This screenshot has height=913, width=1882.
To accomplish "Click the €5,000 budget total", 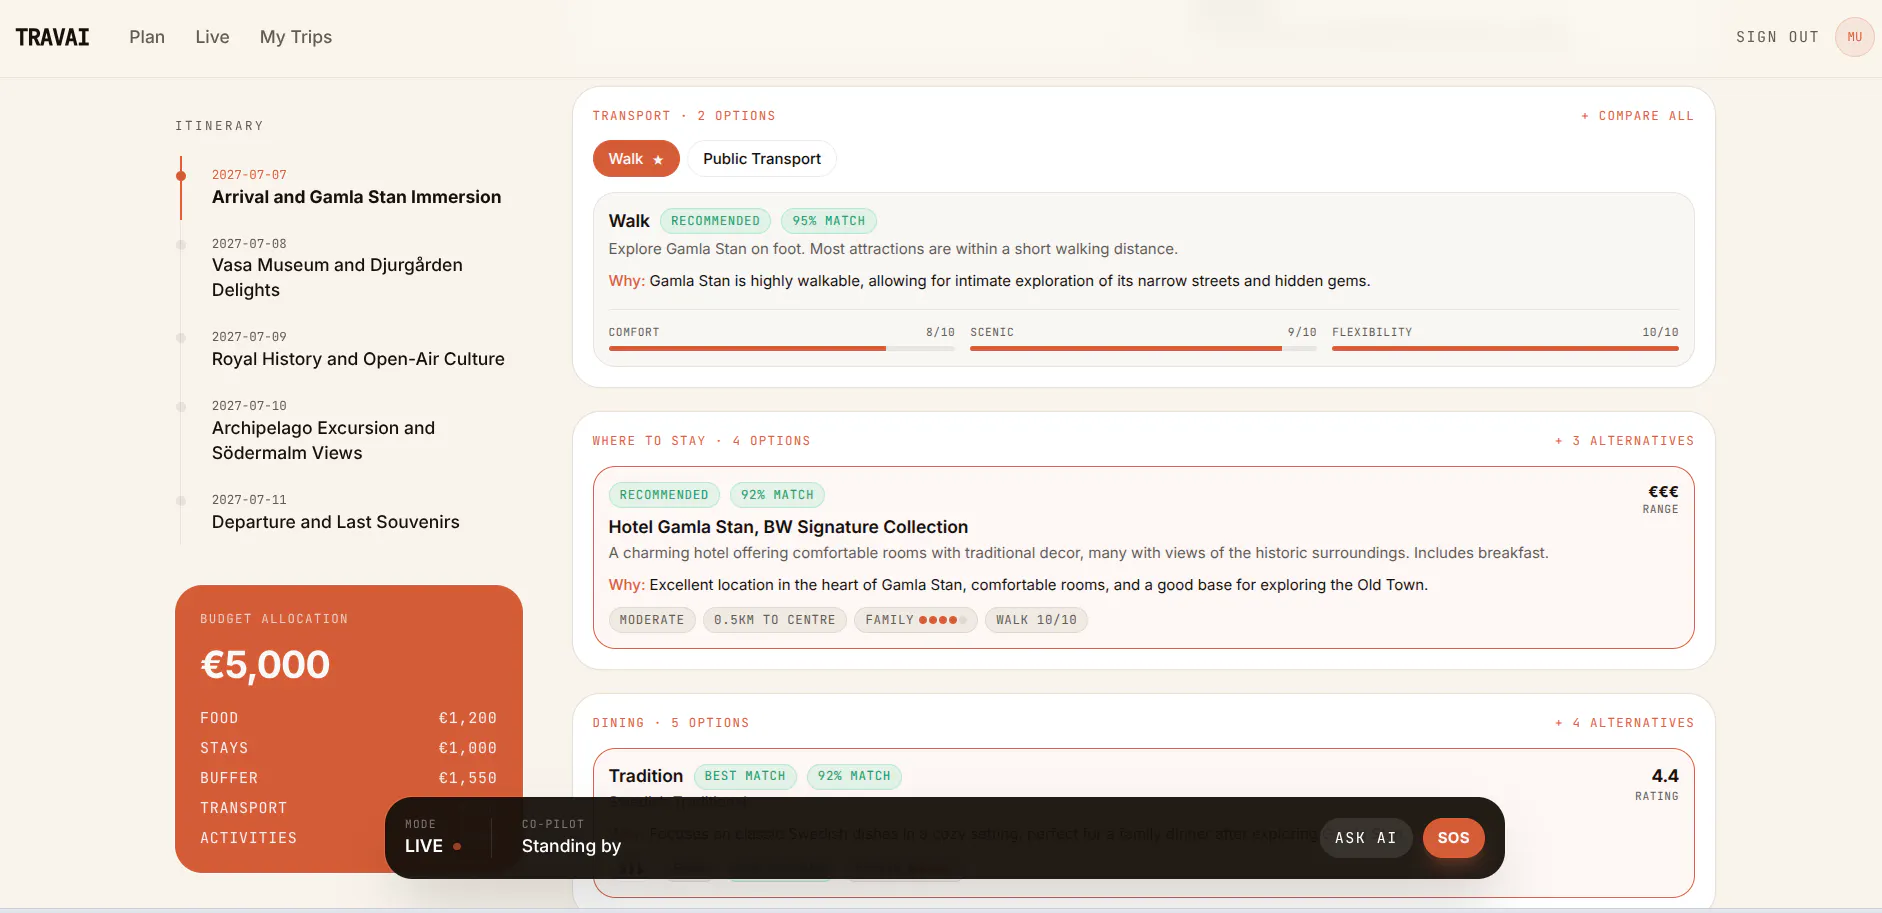I will click(x=265, y=665).
